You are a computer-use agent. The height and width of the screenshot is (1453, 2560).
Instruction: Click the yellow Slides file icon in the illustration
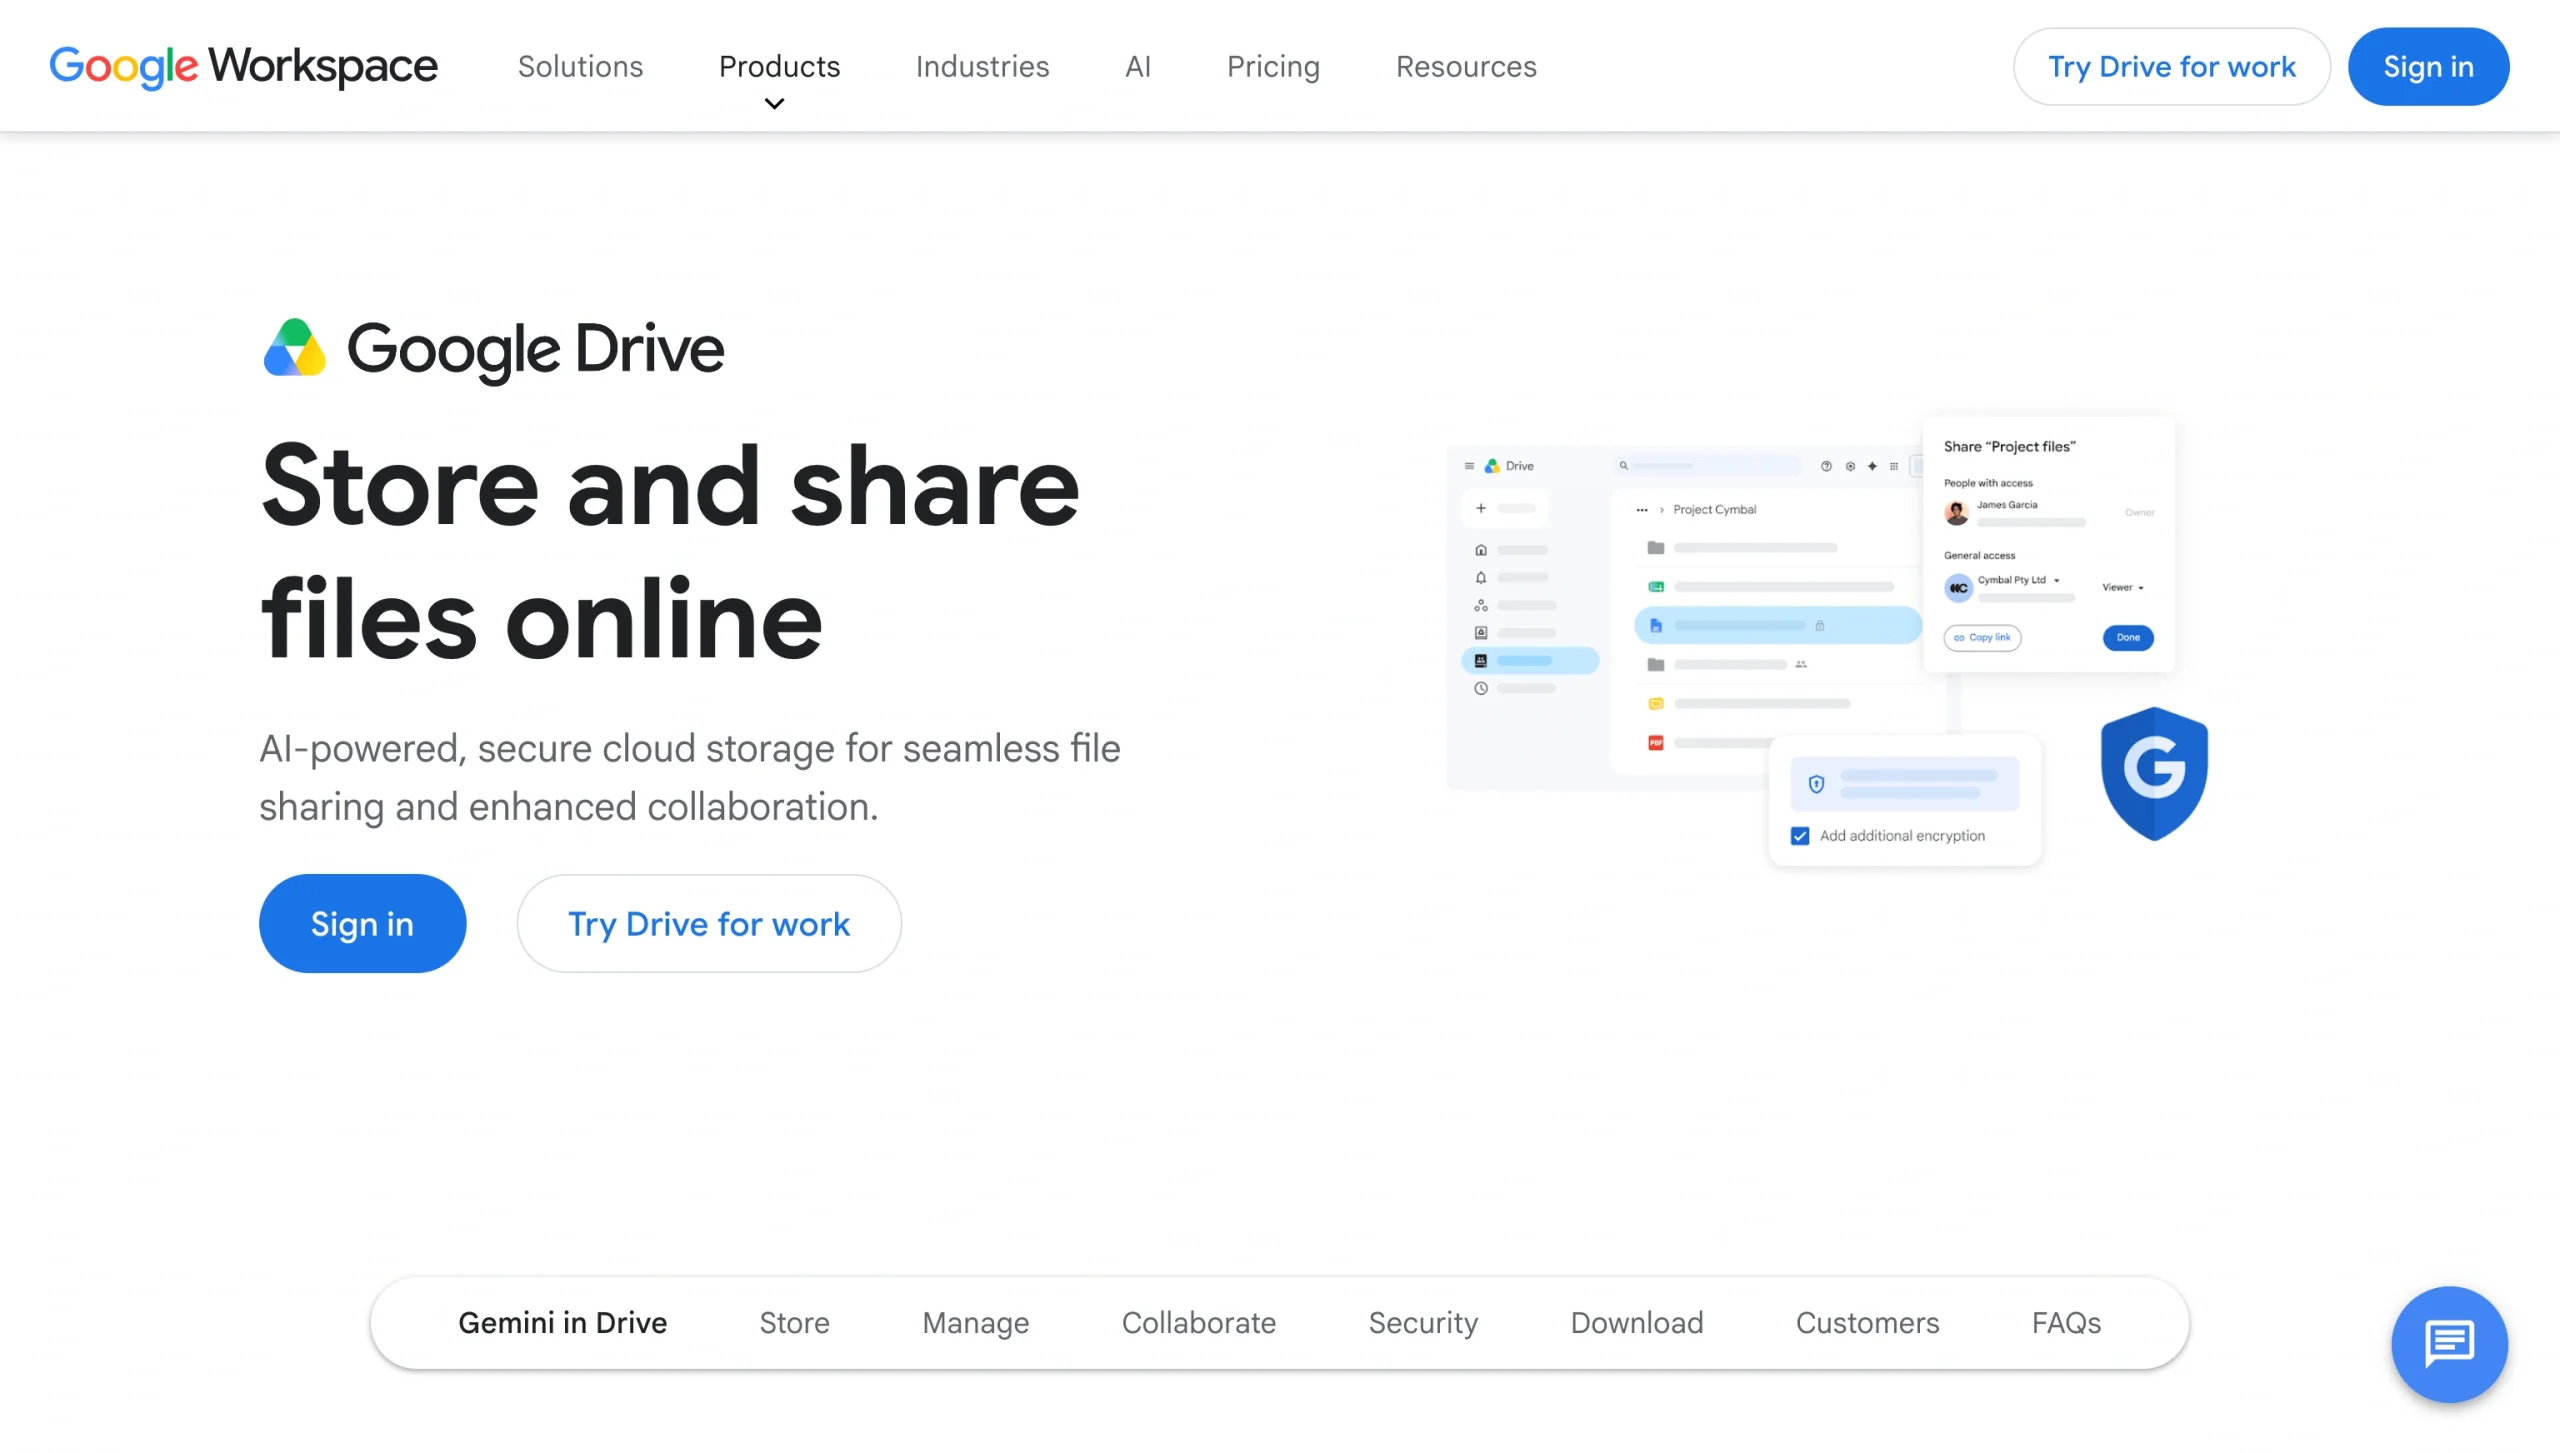point(1656,704)
